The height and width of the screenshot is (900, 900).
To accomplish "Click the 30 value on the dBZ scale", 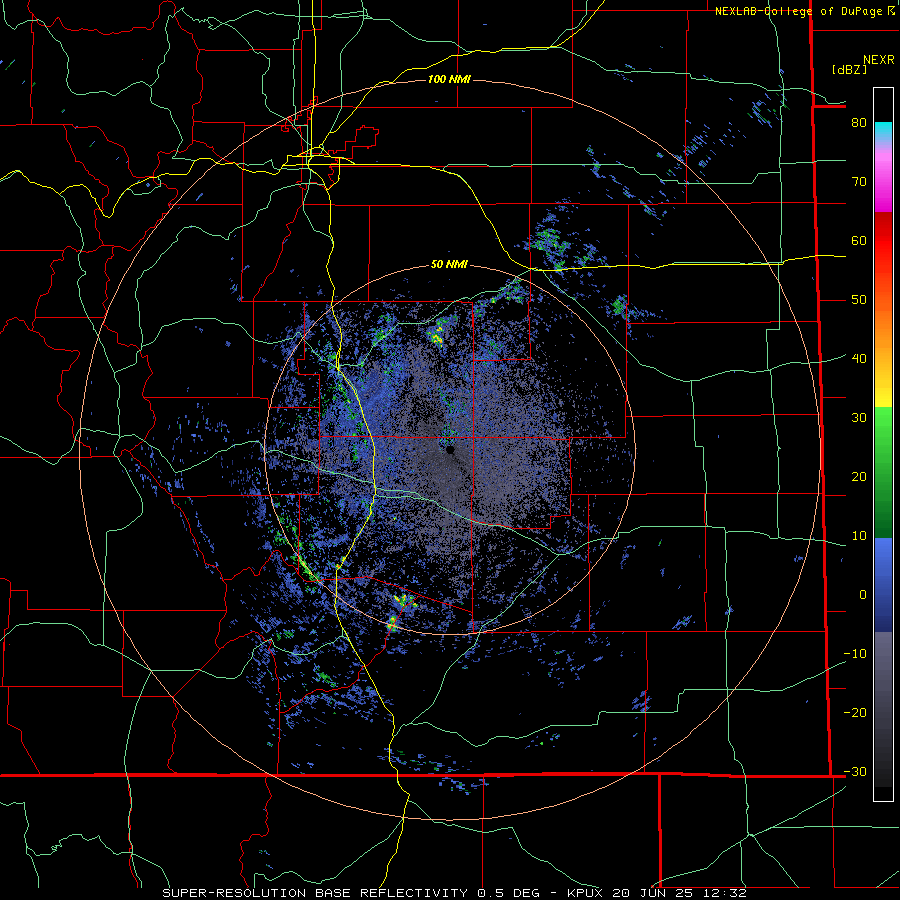I will click(859, 418).
